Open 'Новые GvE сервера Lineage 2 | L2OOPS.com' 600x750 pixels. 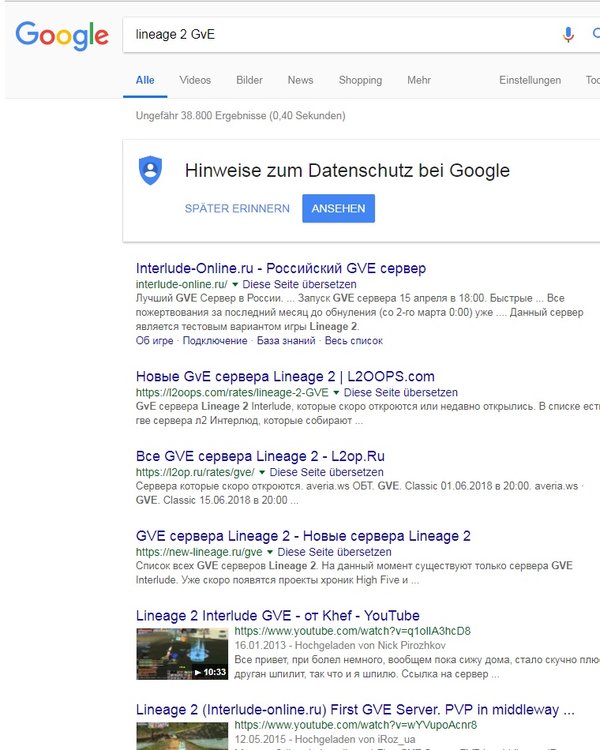click(x=285, y=376)
